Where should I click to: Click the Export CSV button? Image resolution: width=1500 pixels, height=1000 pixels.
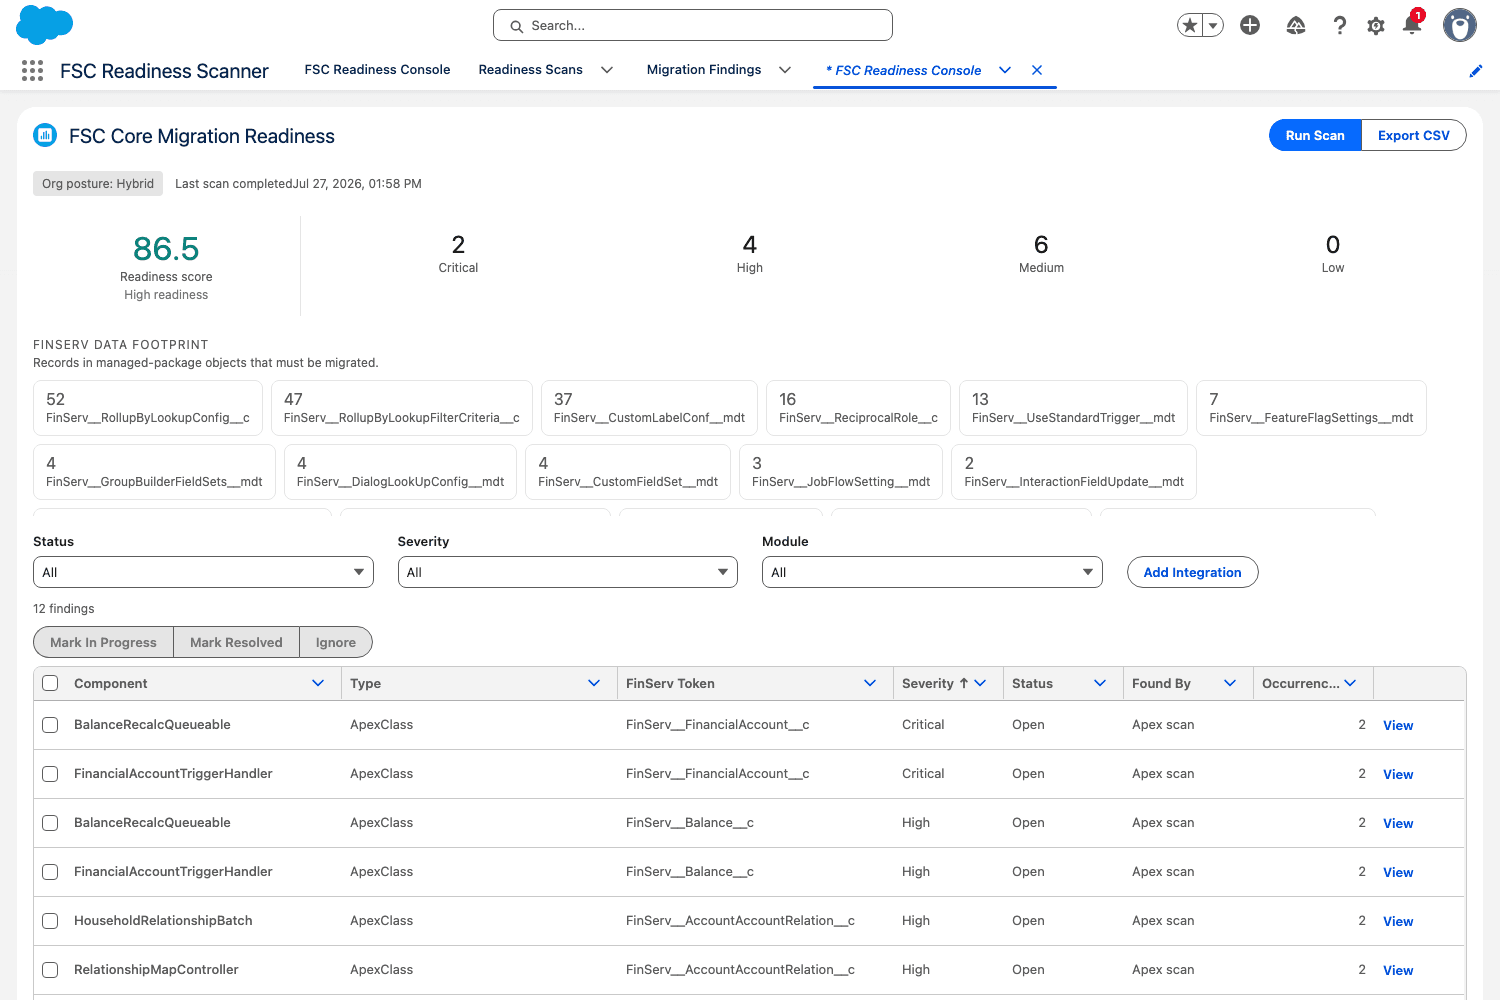pos(1414,135)
